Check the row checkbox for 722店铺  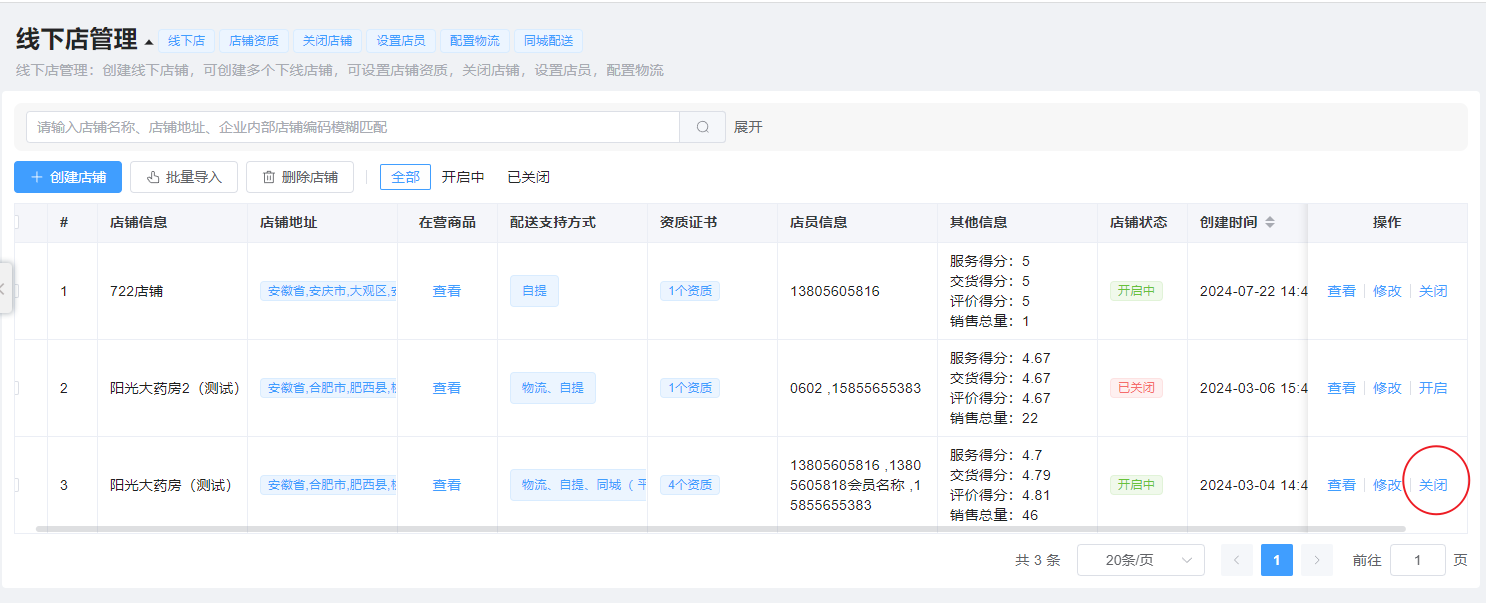pos(16,291)
